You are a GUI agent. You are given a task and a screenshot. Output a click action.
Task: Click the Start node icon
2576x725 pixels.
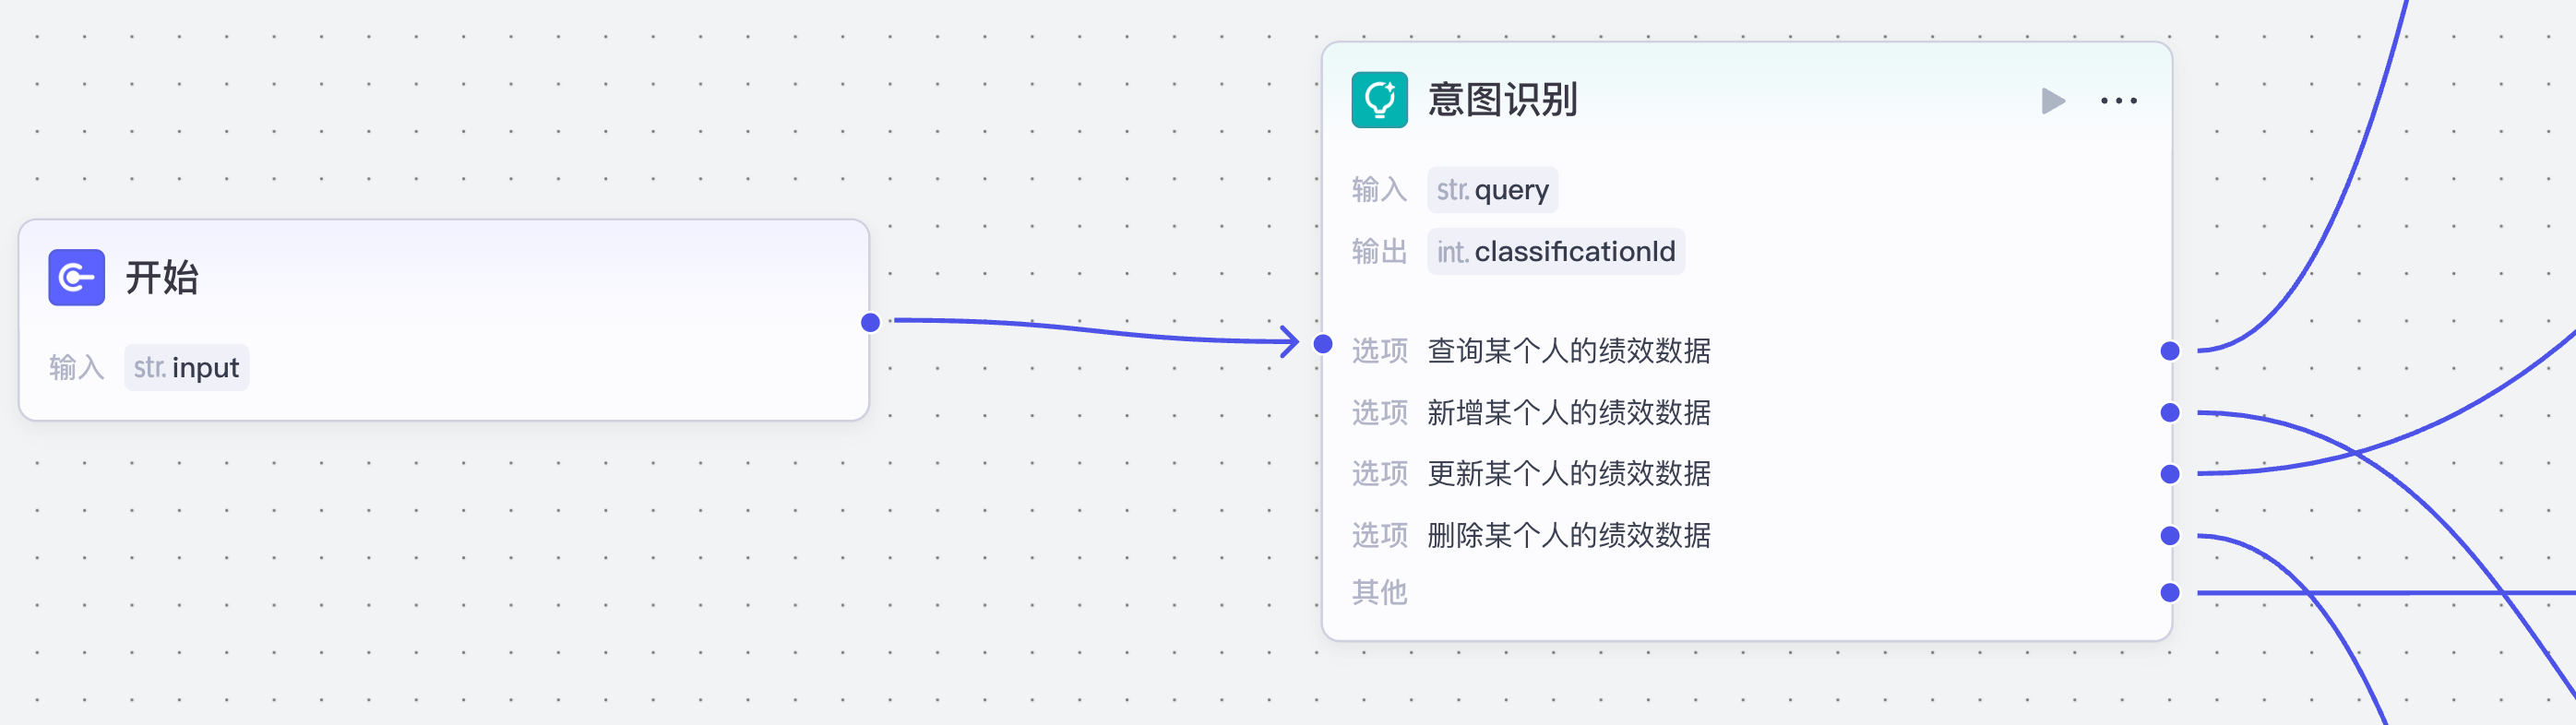point(76,277)
